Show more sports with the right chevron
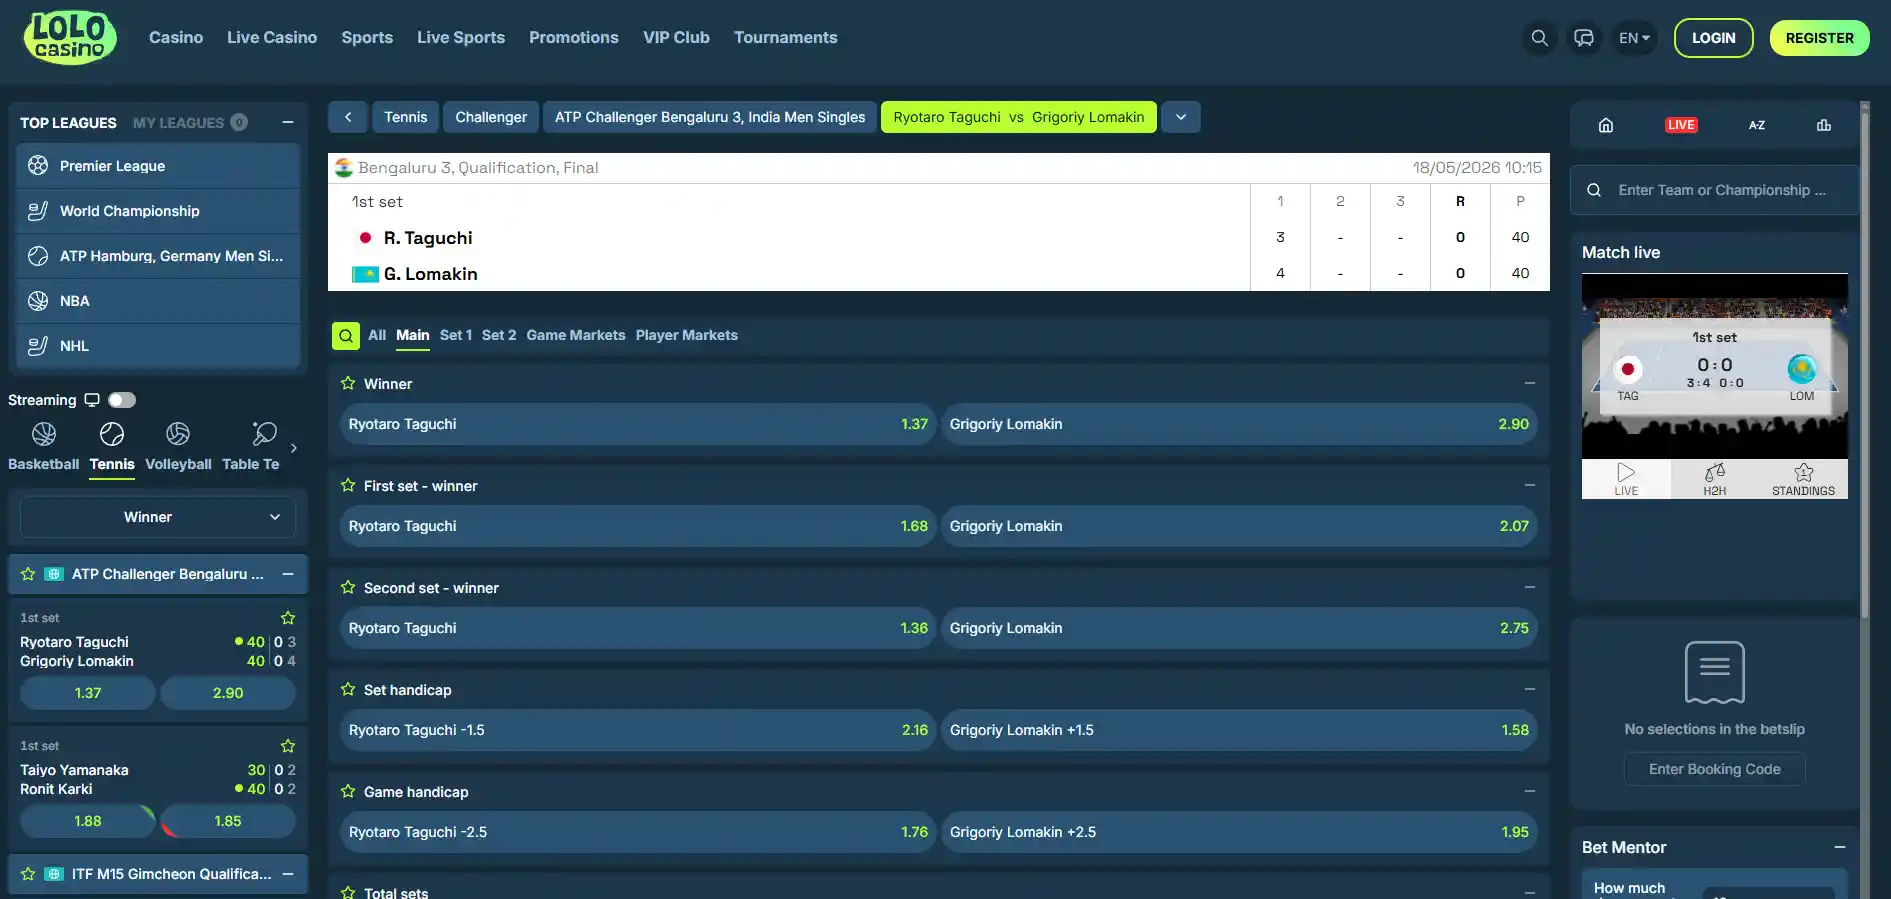Viewport: 1891px width, 899px height. [294, 448]
